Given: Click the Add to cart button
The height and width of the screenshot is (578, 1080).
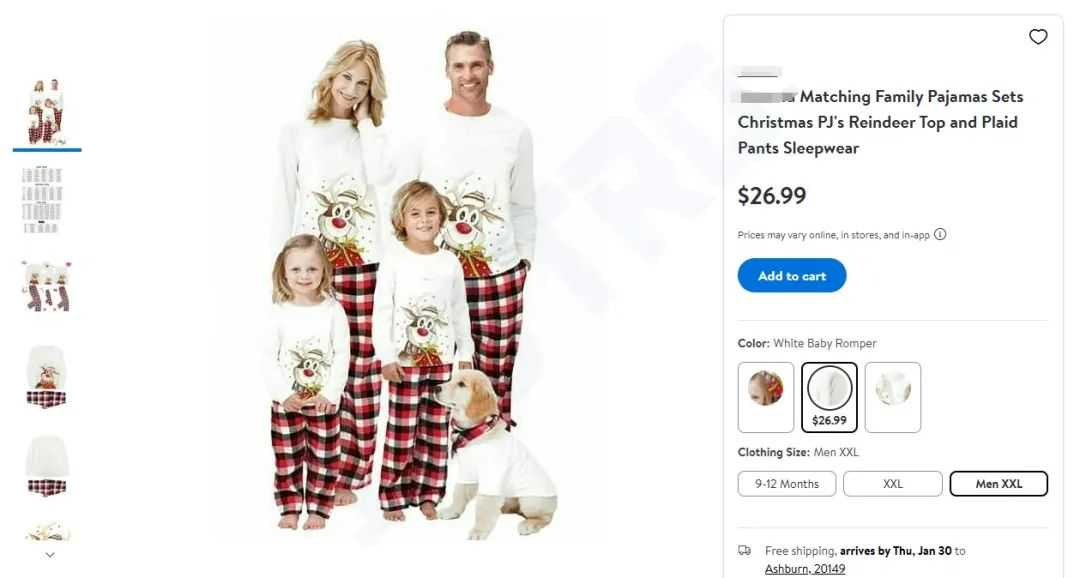Looking at the screenshot, I should click(x=791, y=276).
